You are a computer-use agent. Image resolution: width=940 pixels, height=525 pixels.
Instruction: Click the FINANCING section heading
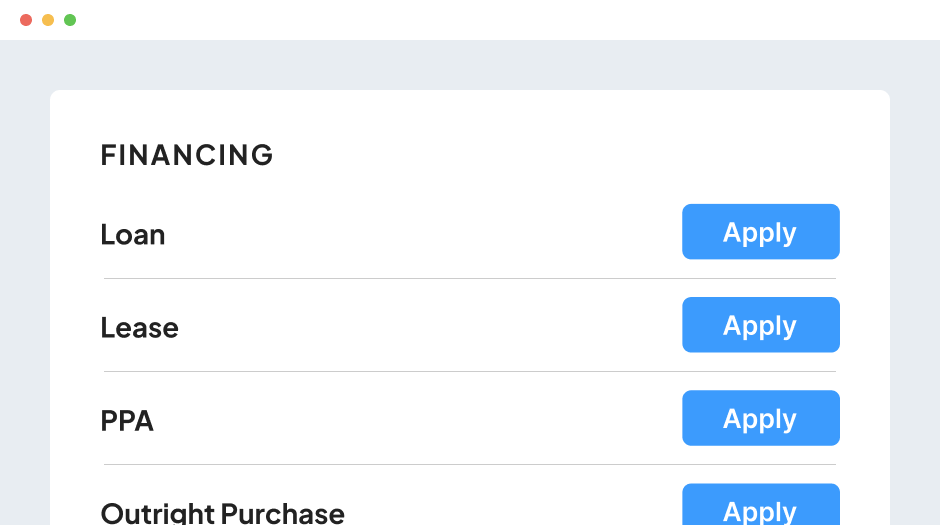187,155
